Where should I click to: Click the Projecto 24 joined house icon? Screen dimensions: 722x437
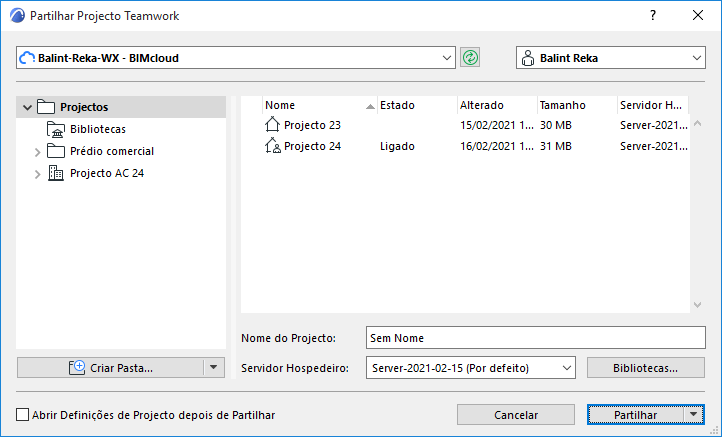coord(273,146)
